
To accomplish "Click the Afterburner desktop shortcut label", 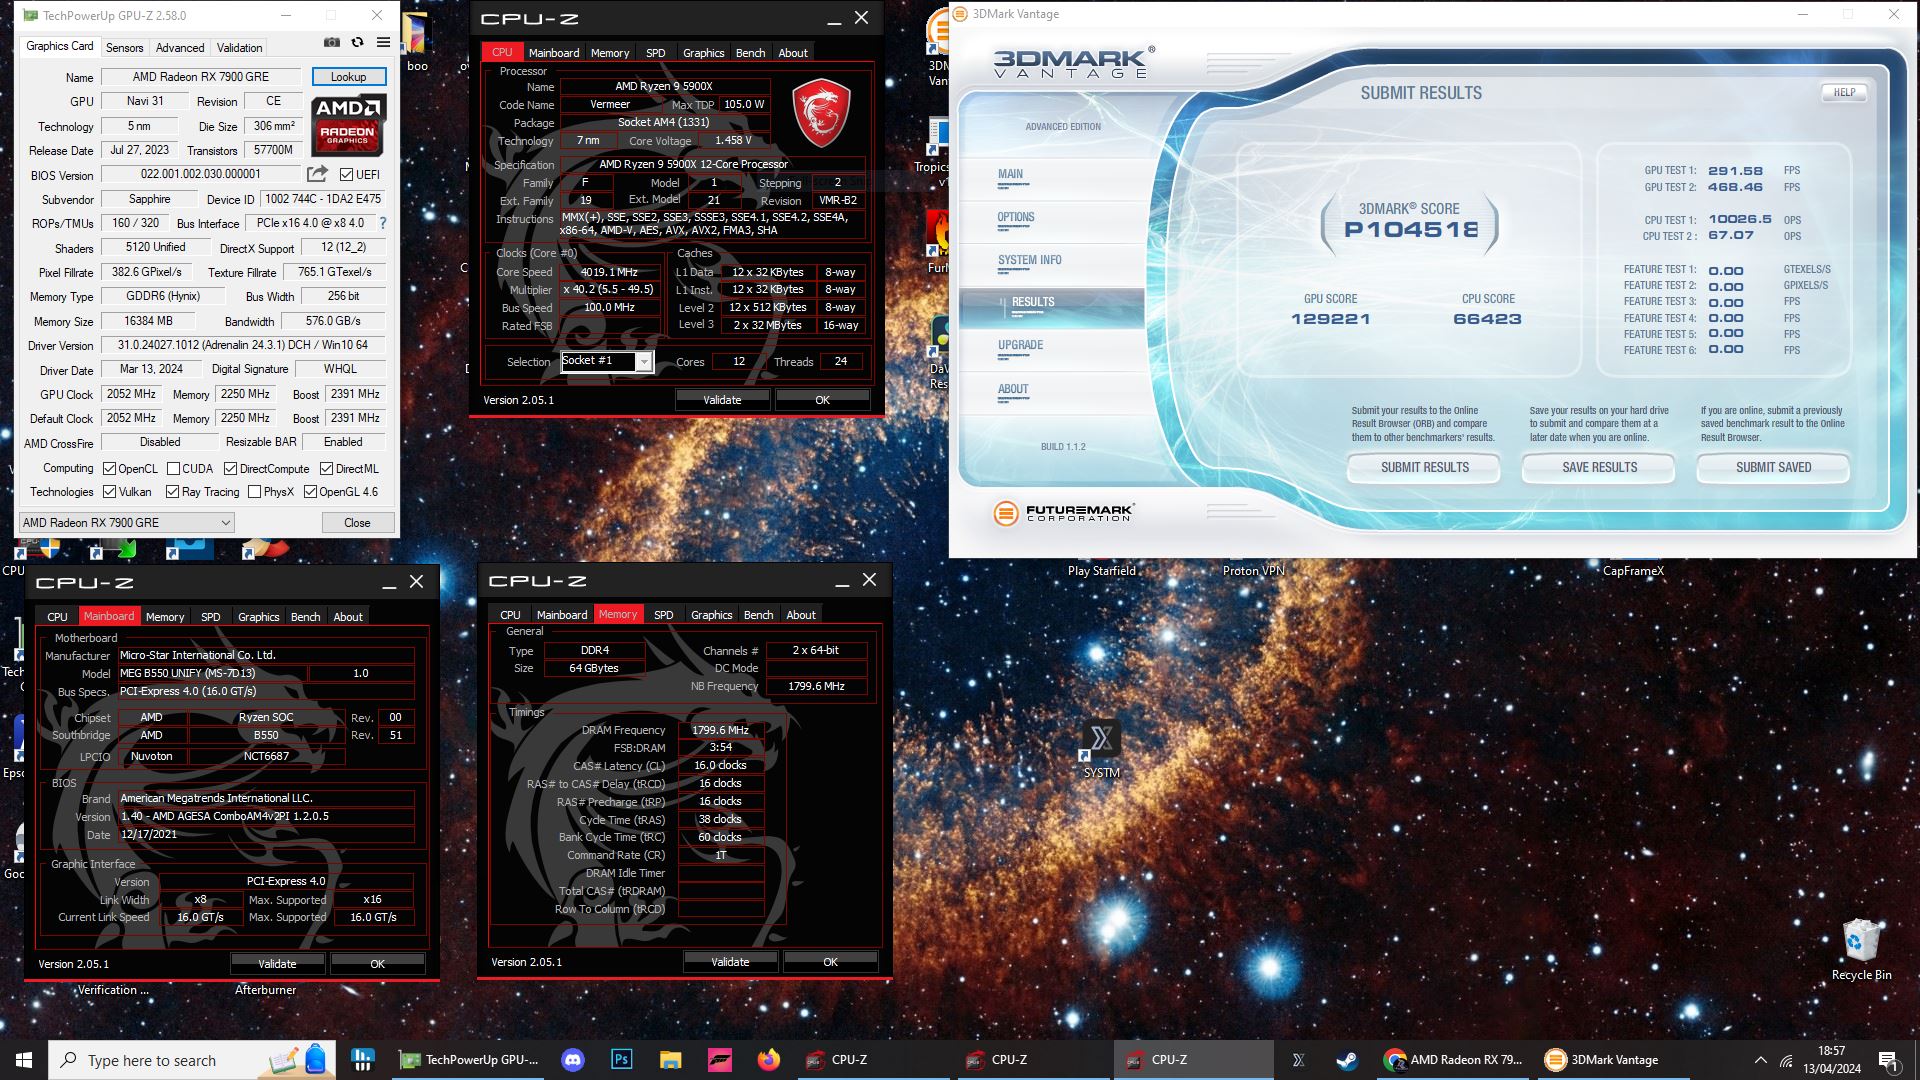I will coord(265,989).
